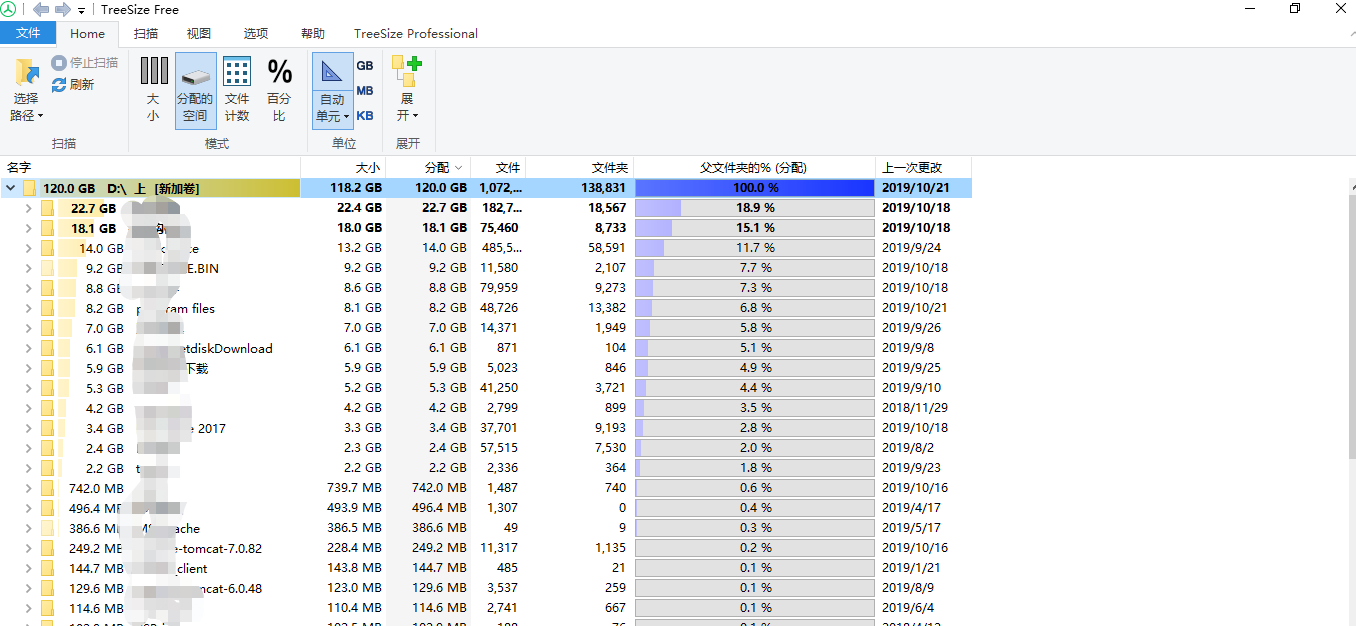1356x626 pixels.
Task: Click folder icon of 8.8 GB row
Action: pos(47,288)
